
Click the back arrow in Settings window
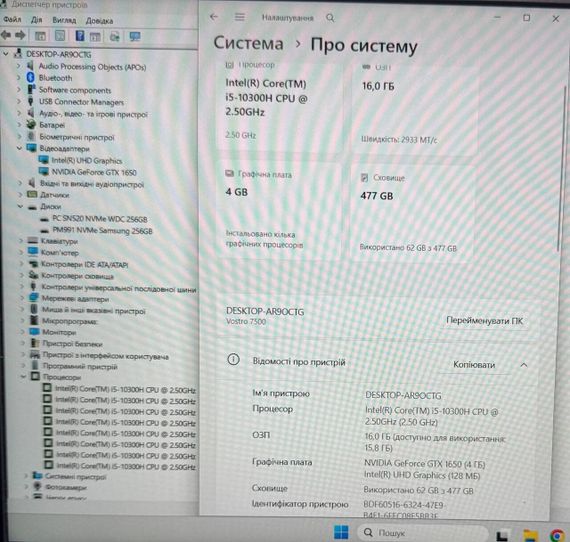(x=214, y=17)
